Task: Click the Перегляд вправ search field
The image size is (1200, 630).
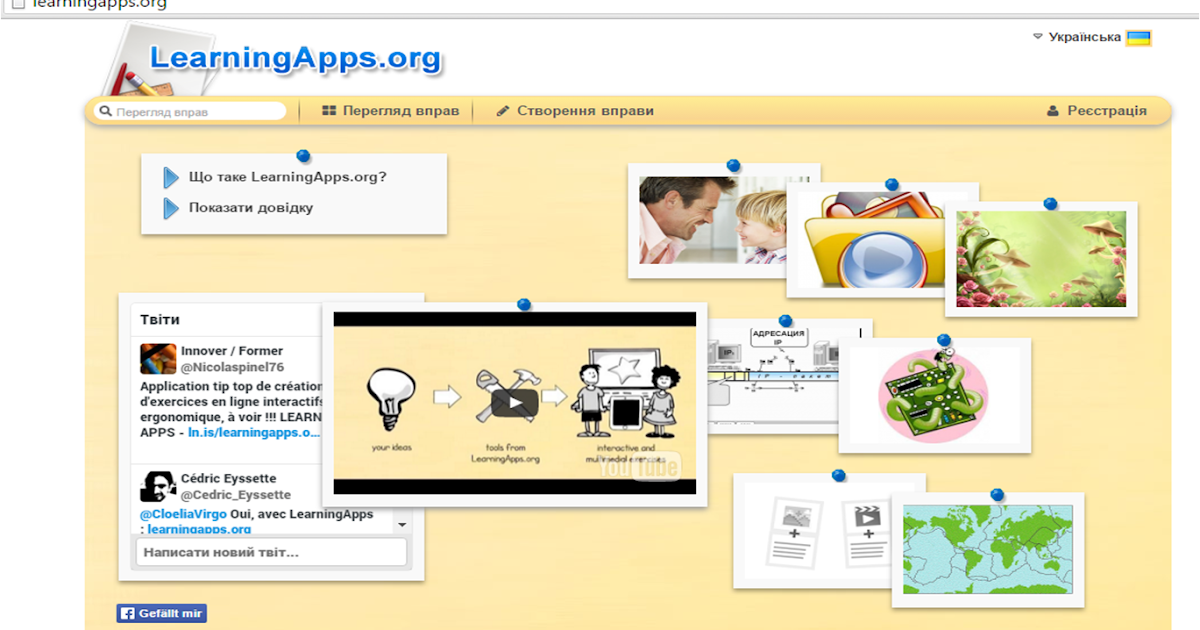Action: tap(190, 112)
